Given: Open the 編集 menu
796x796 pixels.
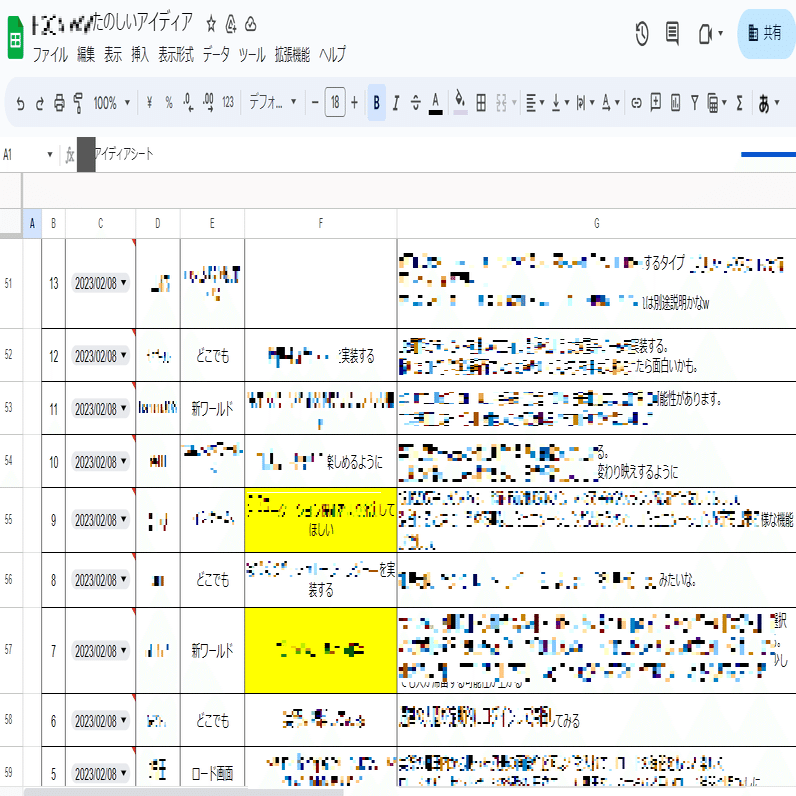Looking at the screenshot, I should coord(86,54).
